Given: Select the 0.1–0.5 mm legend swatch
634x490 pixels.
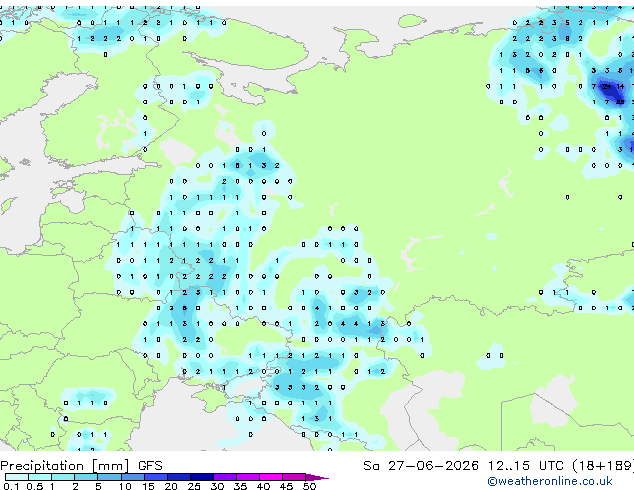Looking at the screenshot, I should pyautogui.click(x=17, y=477).
